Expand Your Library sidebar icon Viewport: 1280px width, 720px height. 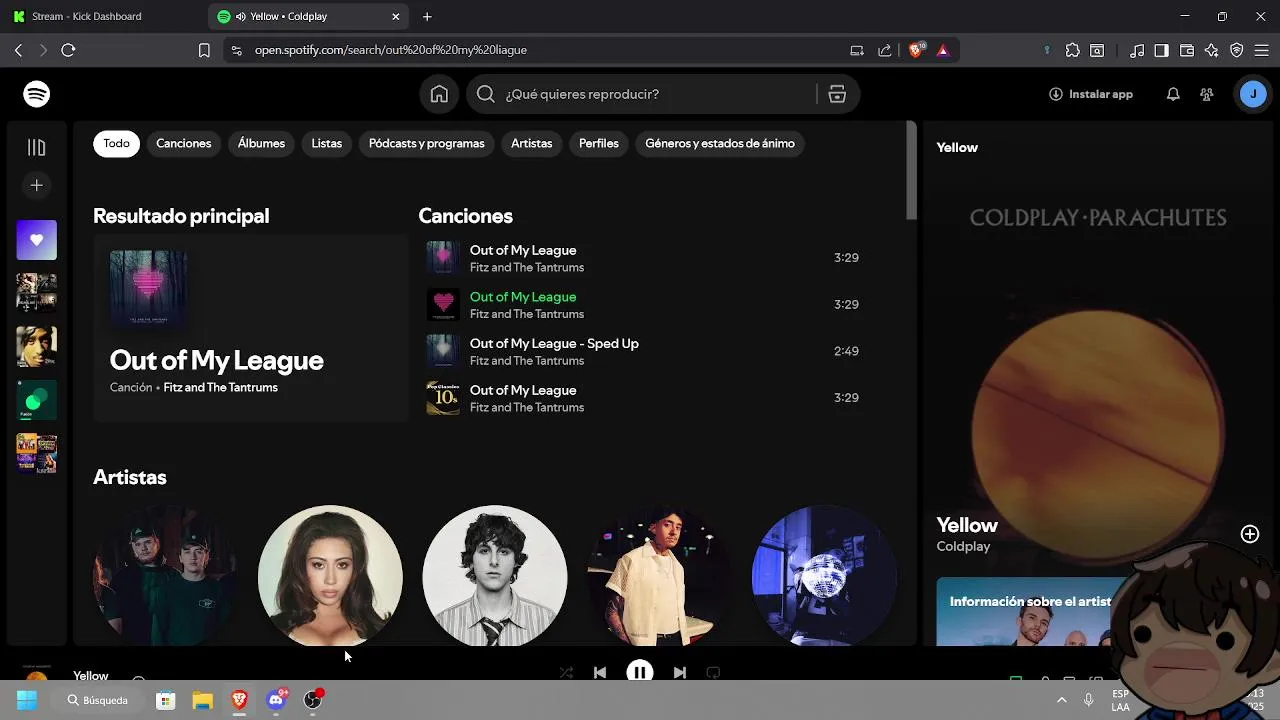(x=37, y=148)
